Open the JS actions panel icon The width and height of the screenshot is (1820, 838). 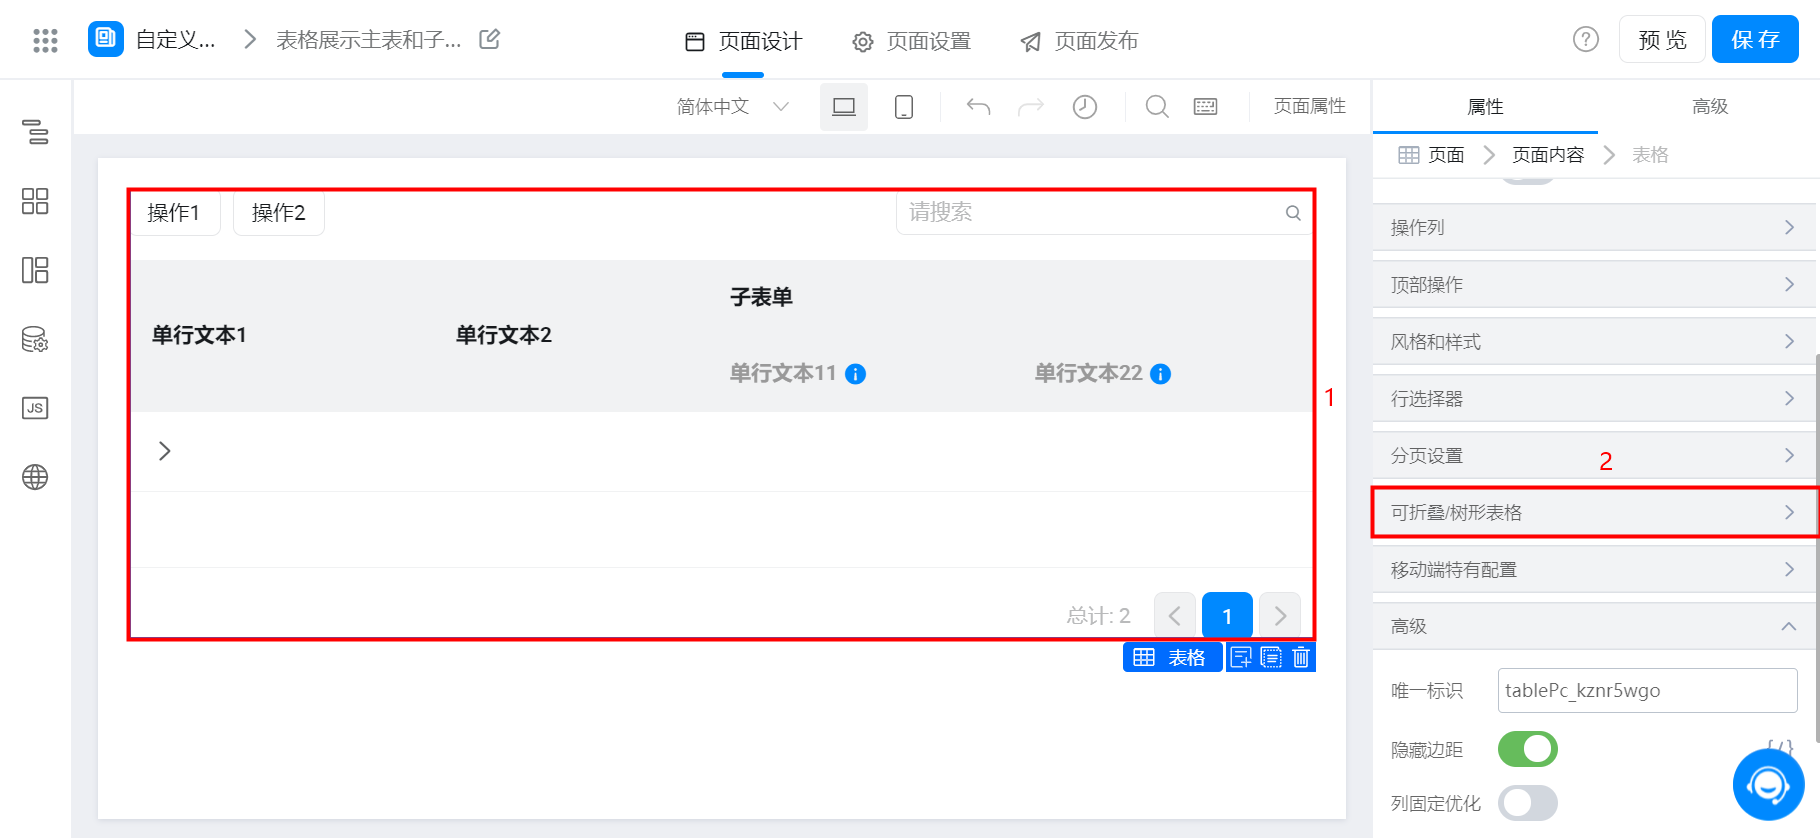pyautogui.click(x=35, y=408)
